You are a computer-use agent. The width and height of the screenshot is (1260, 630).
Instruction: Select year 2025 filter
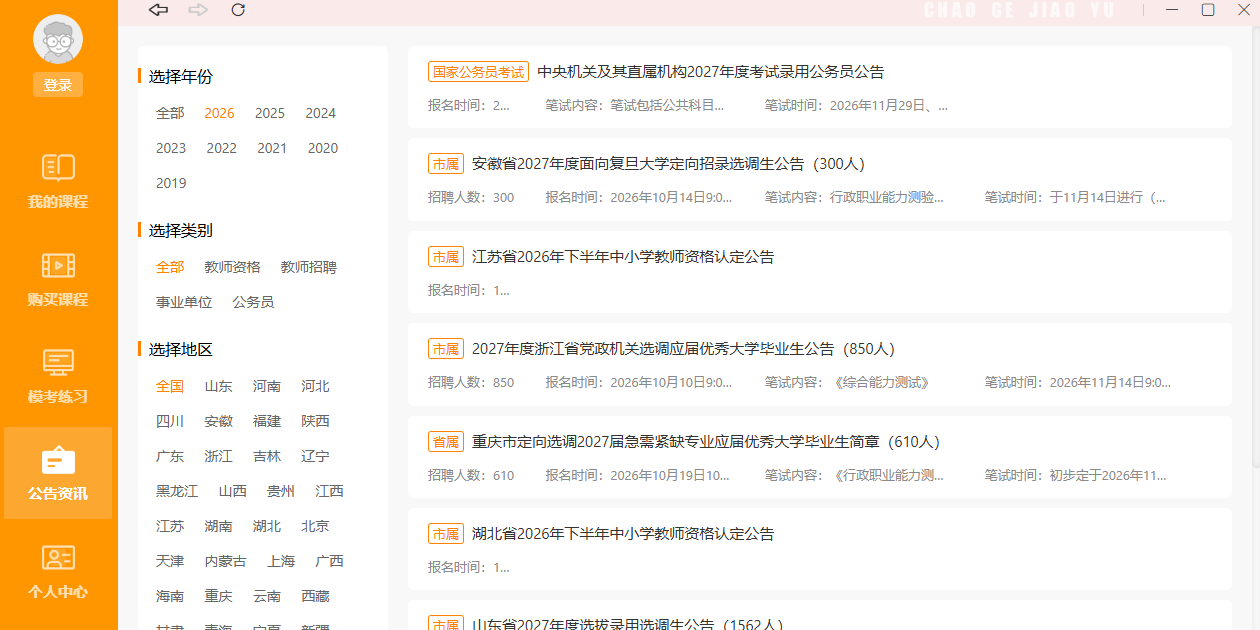coord(270,113)
